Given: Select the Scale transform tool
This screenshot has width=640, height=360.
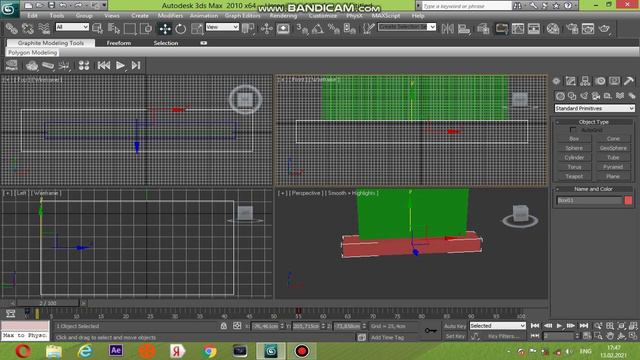Looking at the screenshot, I should [197, 29].
